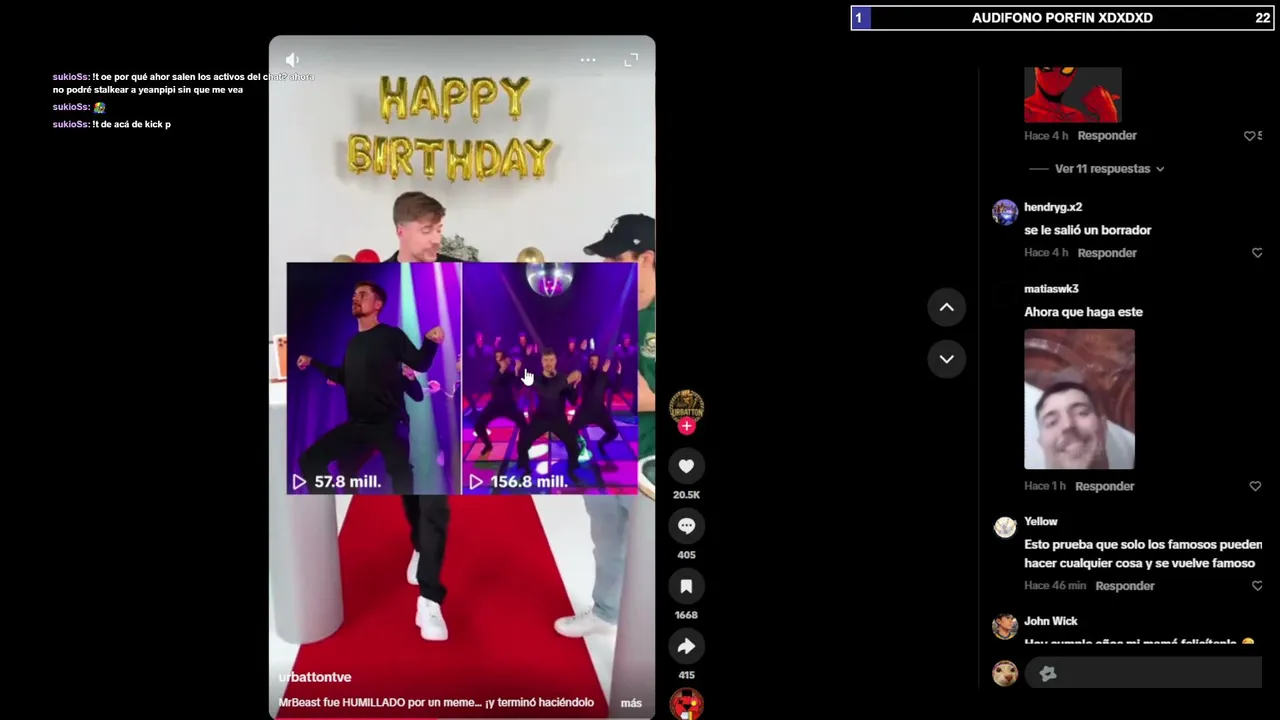Click the 57.8 mill. dance clip thumbnail
The height and width of the screenshot is (720, 1280).
coord(374,378)
